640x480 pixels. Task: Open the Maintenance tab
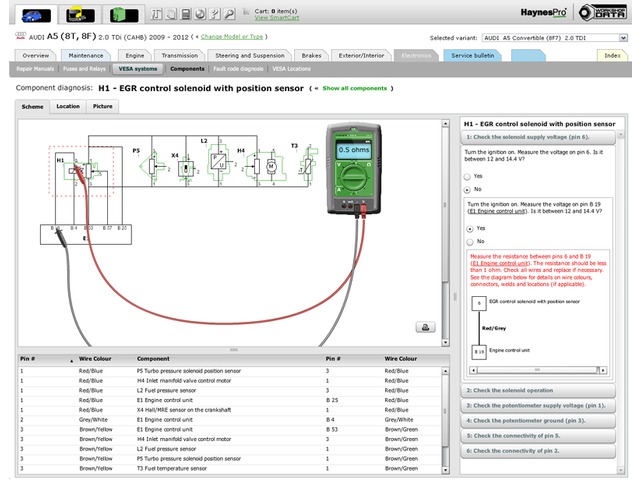[86, 56]
